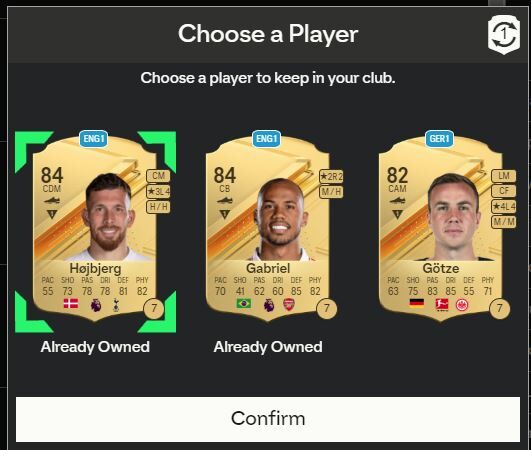Click the Brazil flag on Gabriel card
The height and width of the screenshot is (450, 531).
click(x=244, y=303)
